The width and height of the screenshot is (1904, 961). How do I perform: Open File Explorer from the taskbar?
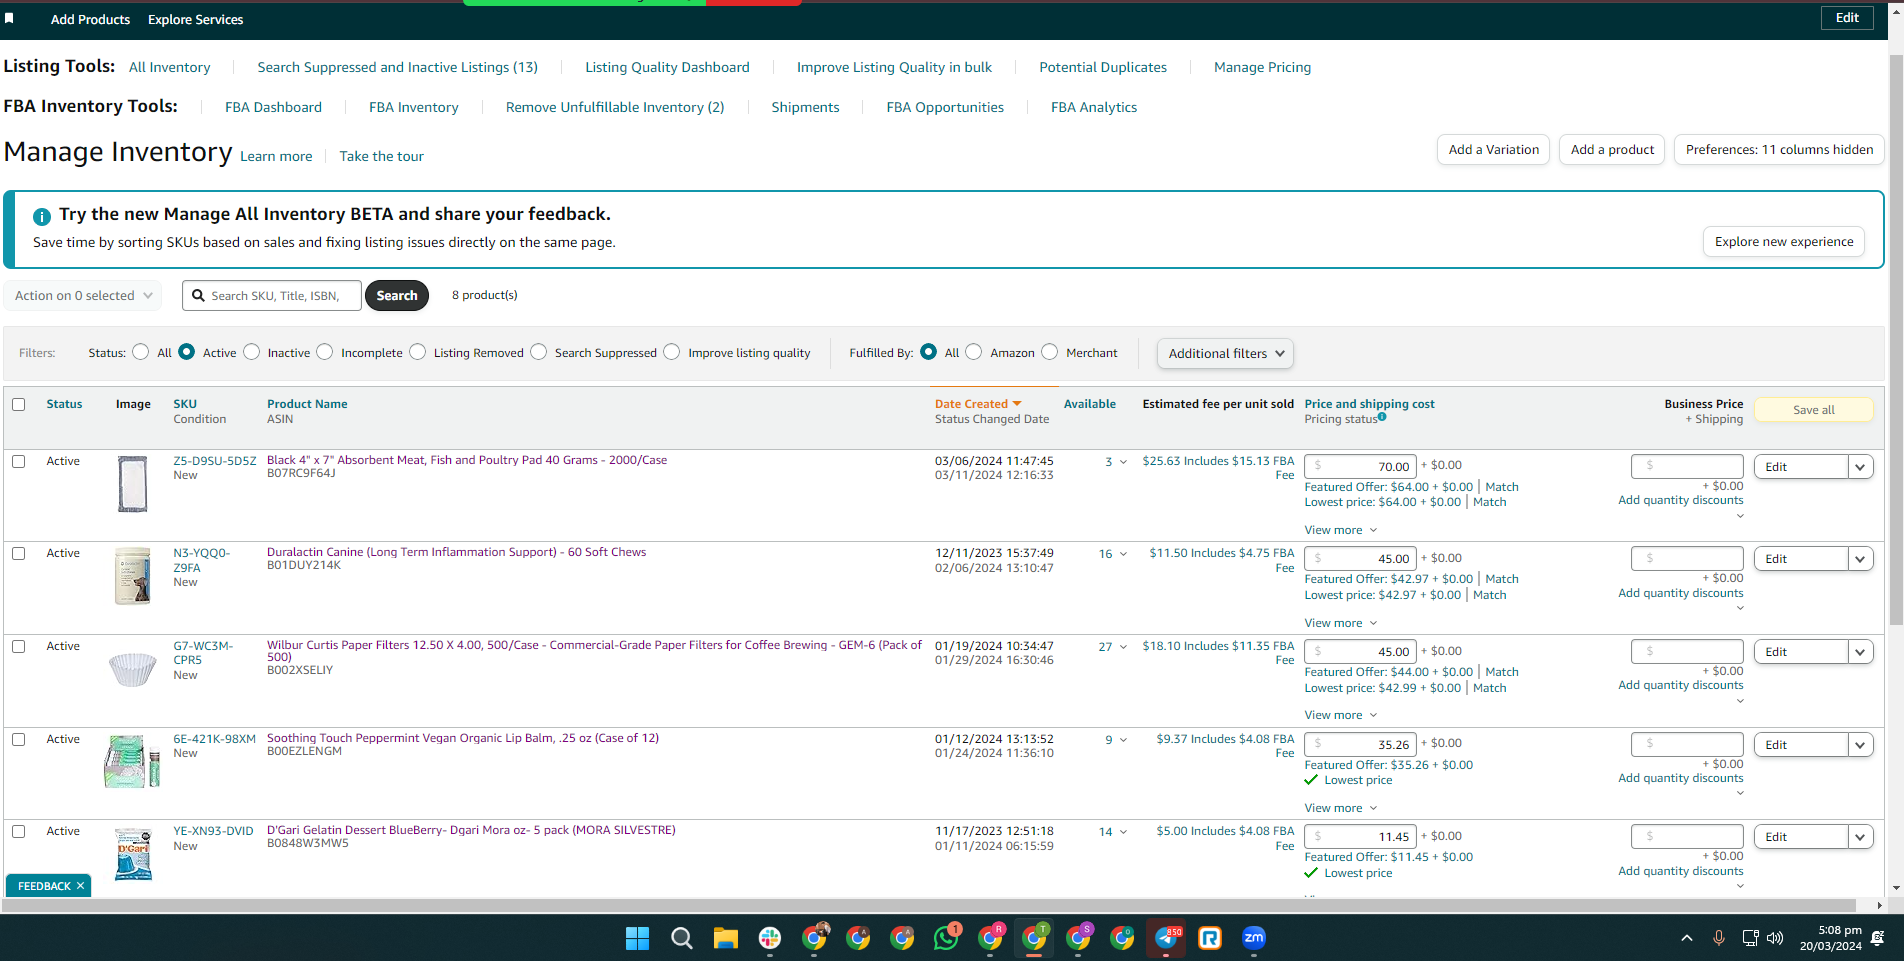click(725, 938)
